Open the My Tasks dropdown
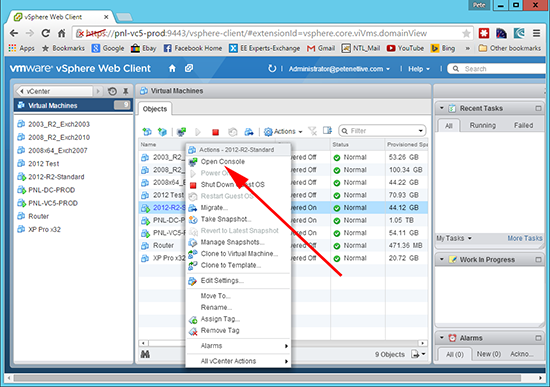The width and height of the screenshot is (550, 387). pyautogui.click(x=454, y=238)
